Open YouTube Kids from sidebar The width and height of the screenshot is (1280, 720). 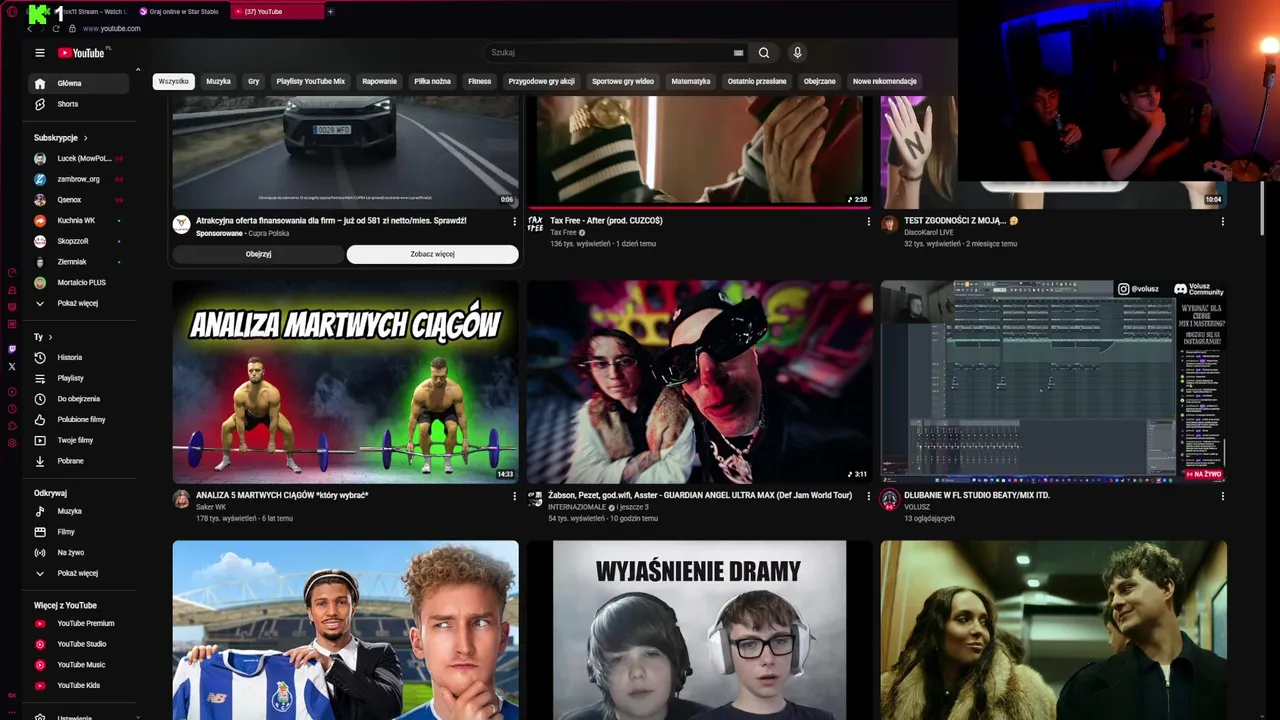[80, 685]
